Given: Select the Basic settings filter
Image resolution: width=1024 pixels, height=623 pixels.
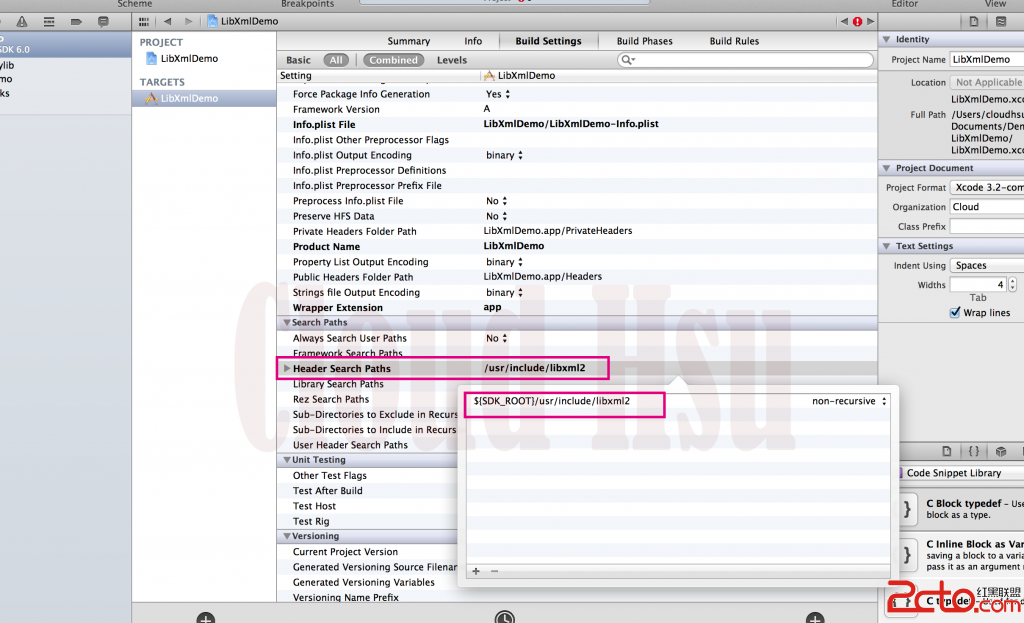Looking at the screenshot, I should coord(298,60).
